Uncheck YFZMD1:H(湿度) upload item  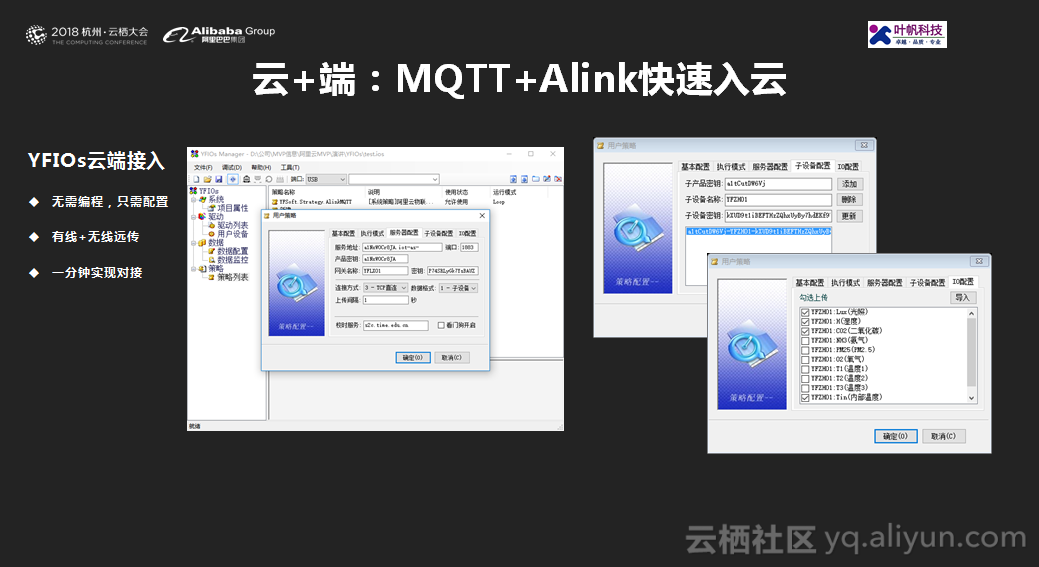(x=804, y=321)
